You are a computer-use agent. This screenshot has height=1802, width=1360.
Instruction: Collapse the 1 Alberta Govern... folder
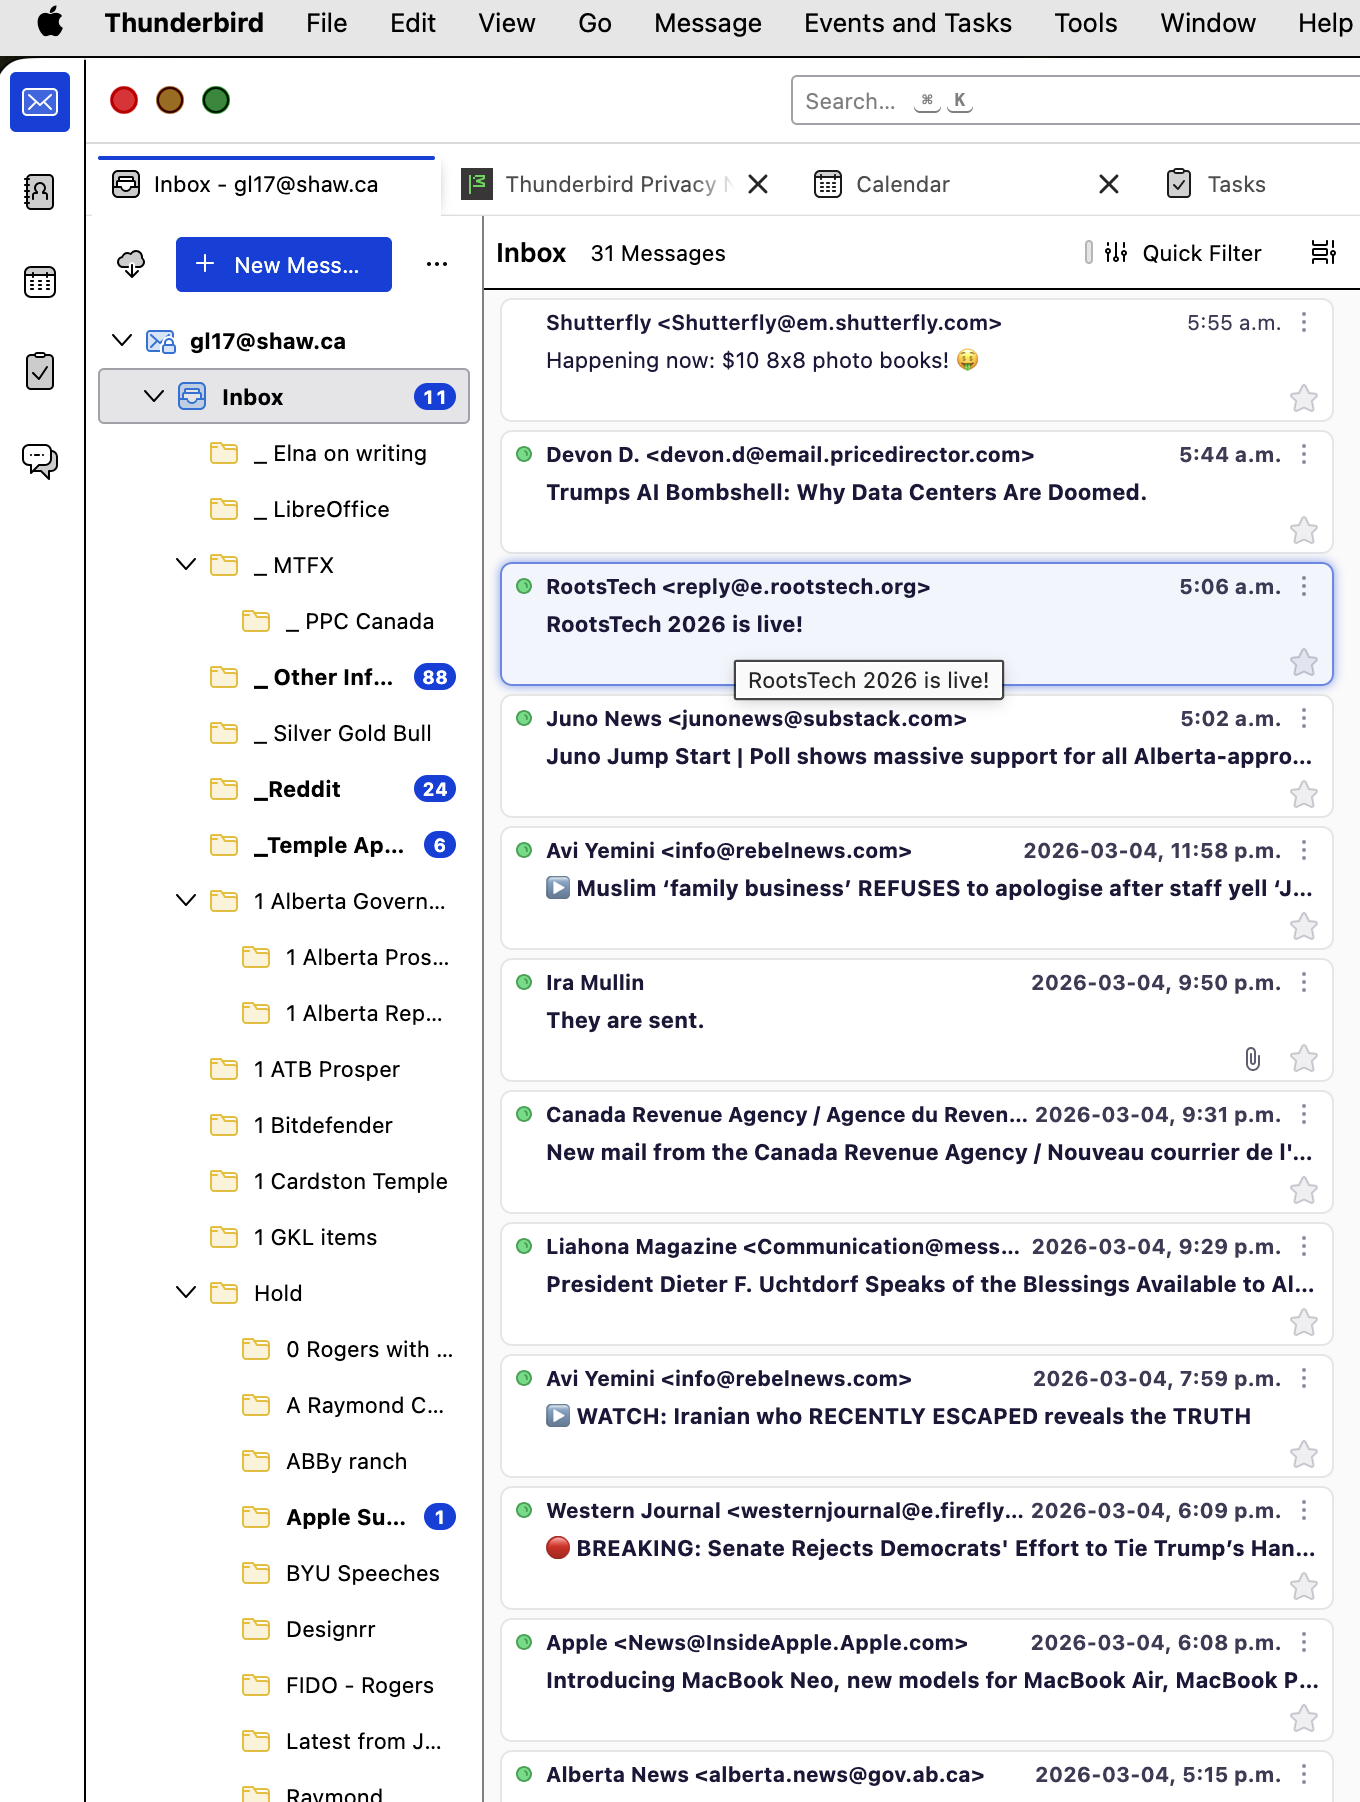pos(186,900)
